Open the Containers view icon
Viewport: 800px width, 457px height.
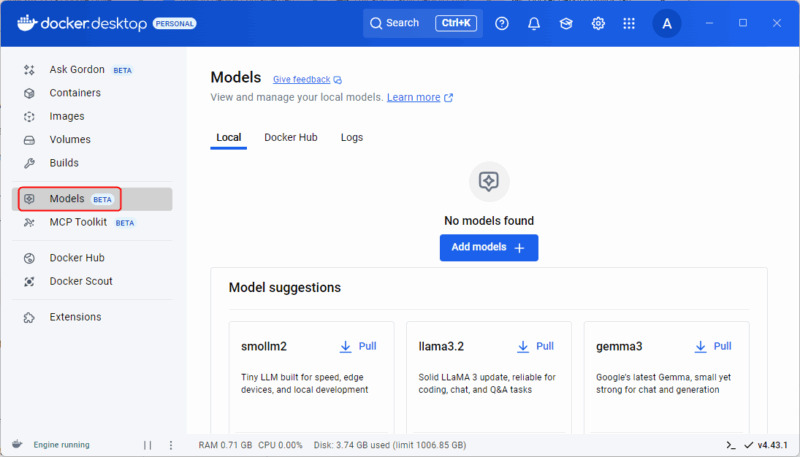pyautogui.click(x=29, y=93)
